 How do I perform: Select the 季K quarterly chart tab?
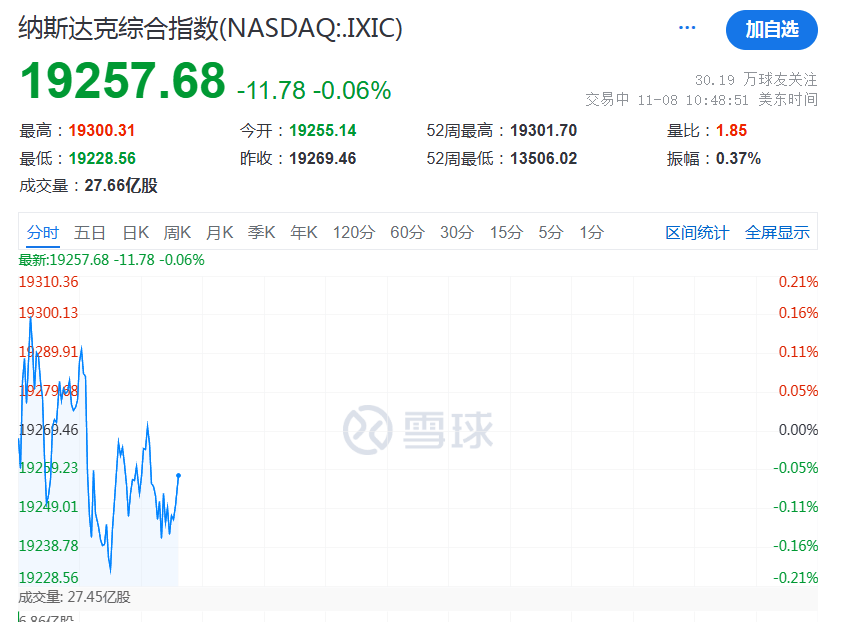[x=261, y=231]
